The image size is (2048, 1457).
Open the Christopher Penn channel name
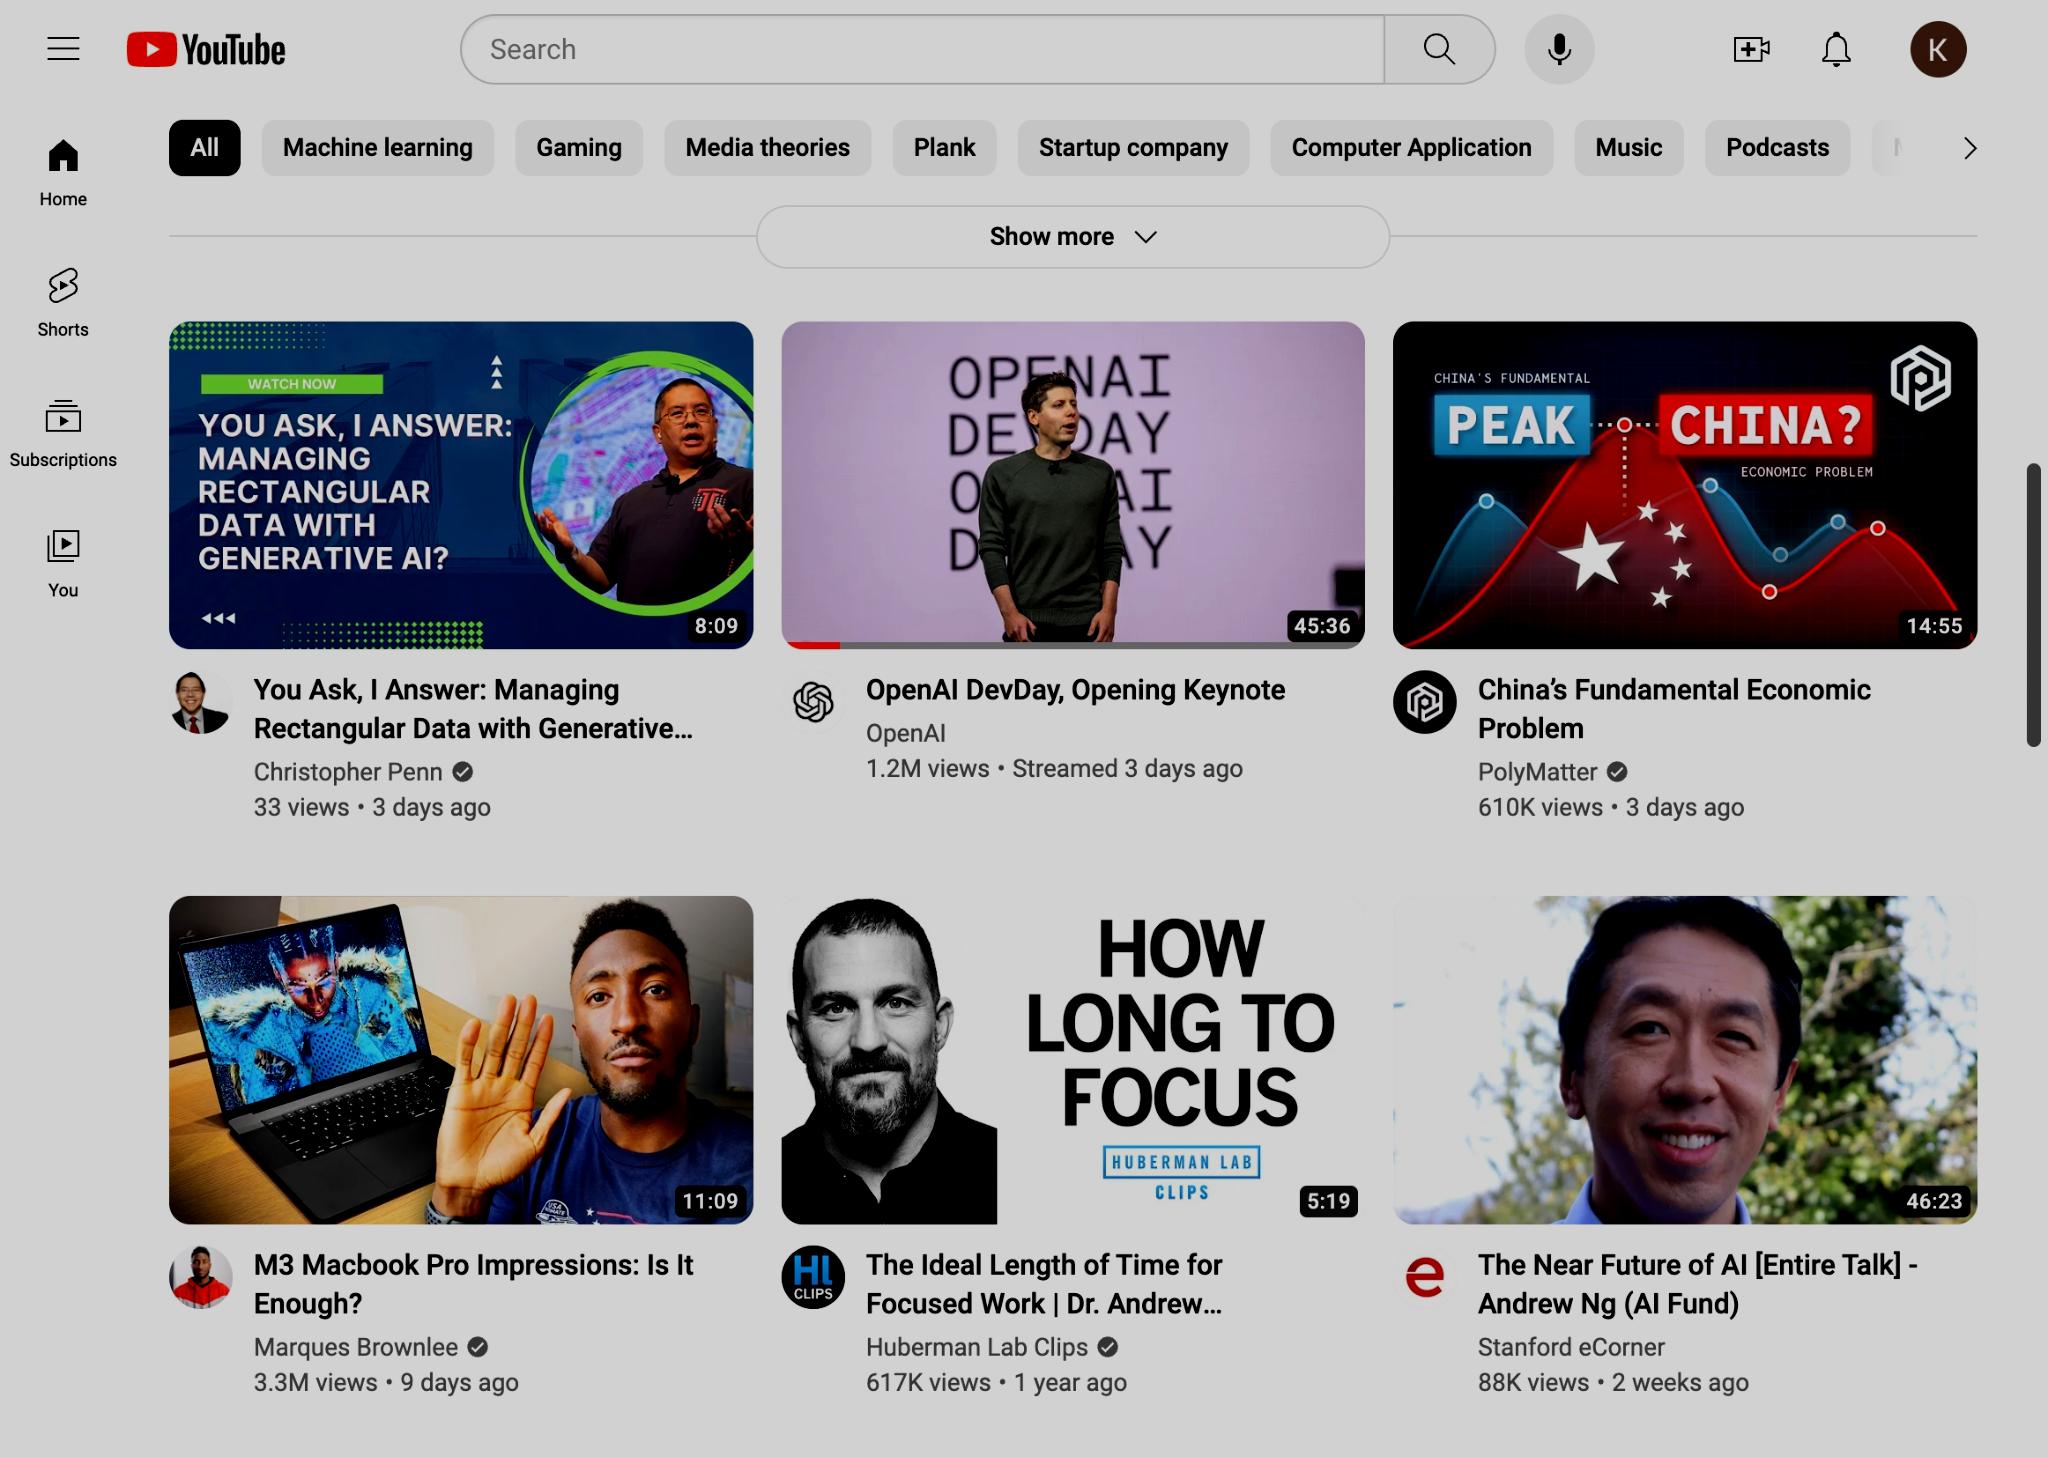(348, 772)
